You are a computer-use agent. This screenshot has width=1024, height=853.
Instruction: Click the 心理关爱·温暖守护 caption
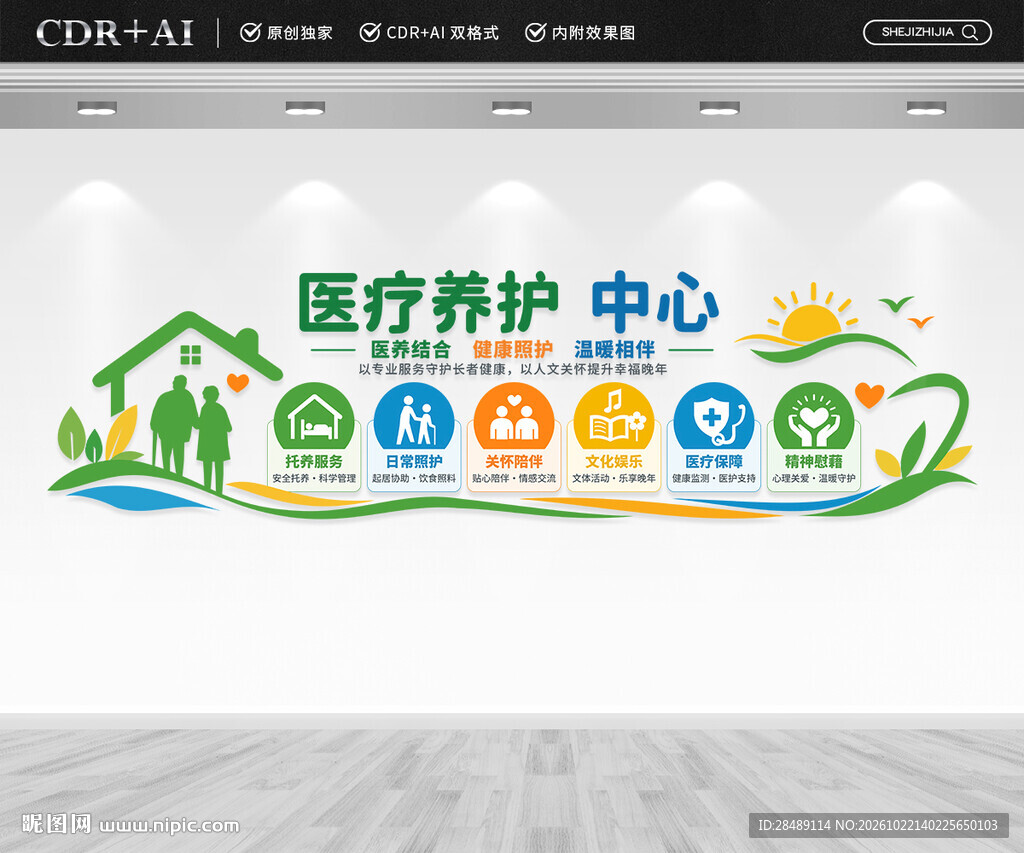[814, 479]
